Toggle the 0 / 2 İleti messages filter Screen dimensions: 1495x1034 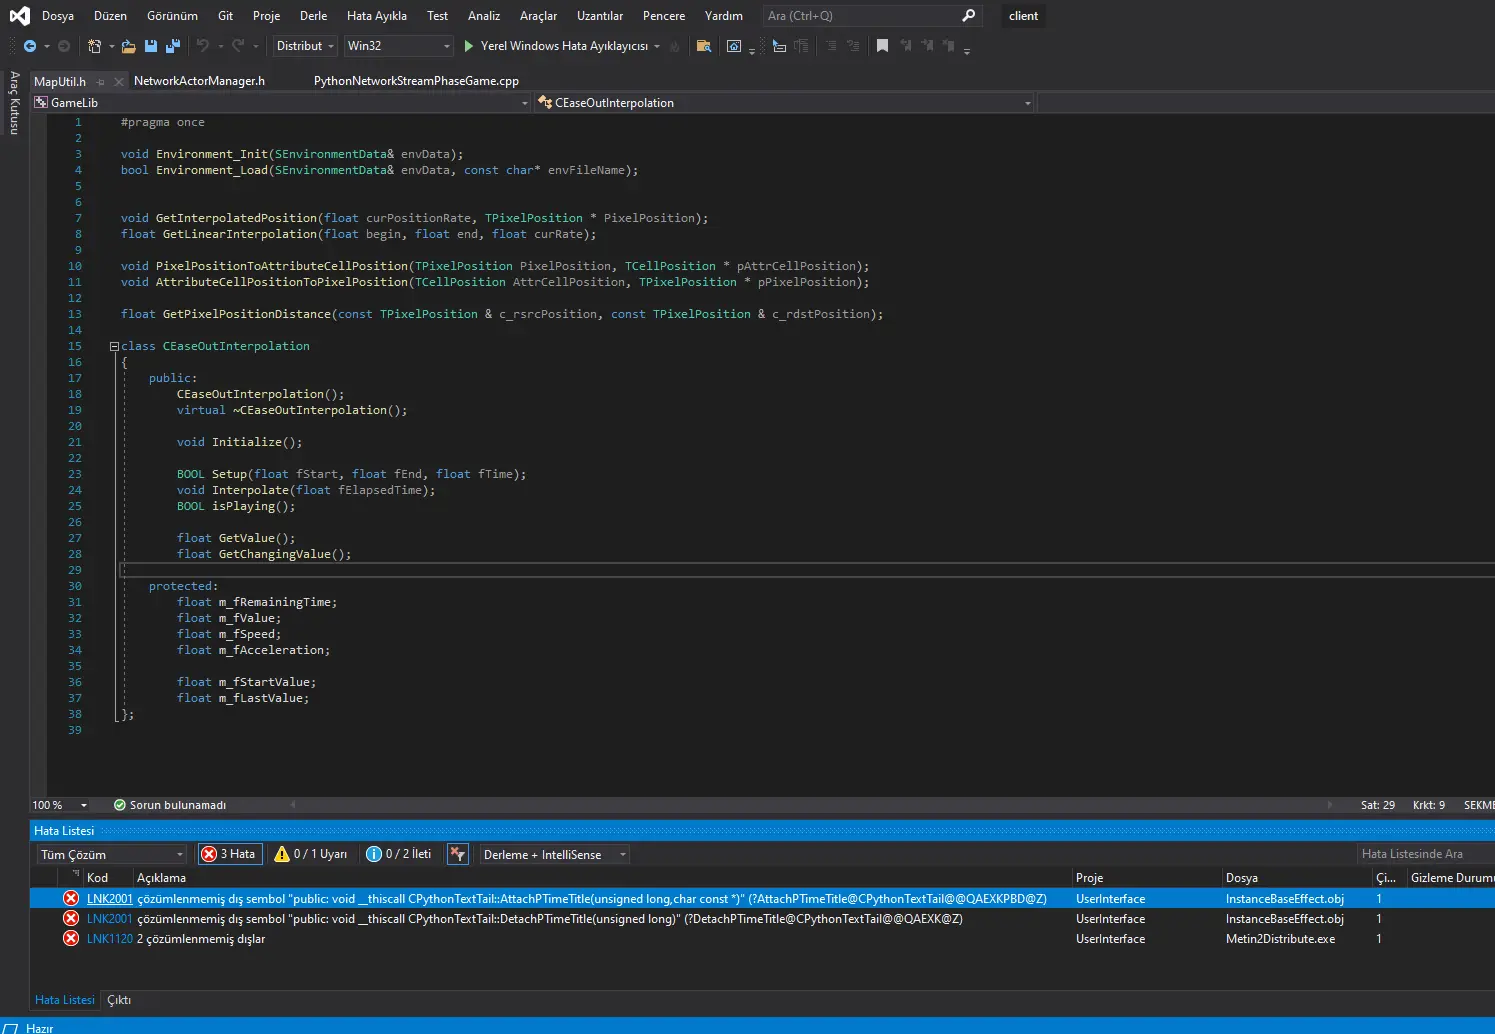(399, 854)
